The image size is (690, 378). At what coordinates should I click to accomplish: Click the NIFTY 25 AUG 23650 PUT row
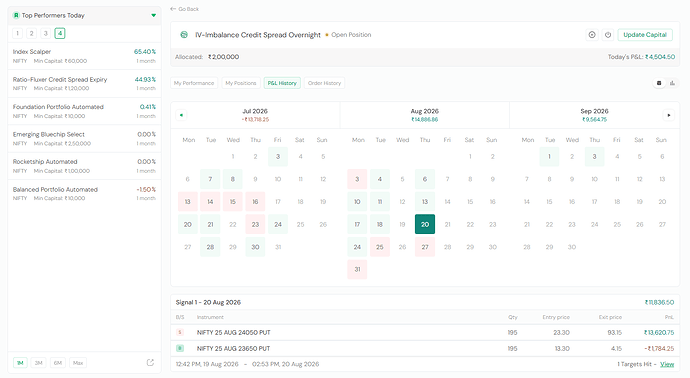(x=425, y=348)
